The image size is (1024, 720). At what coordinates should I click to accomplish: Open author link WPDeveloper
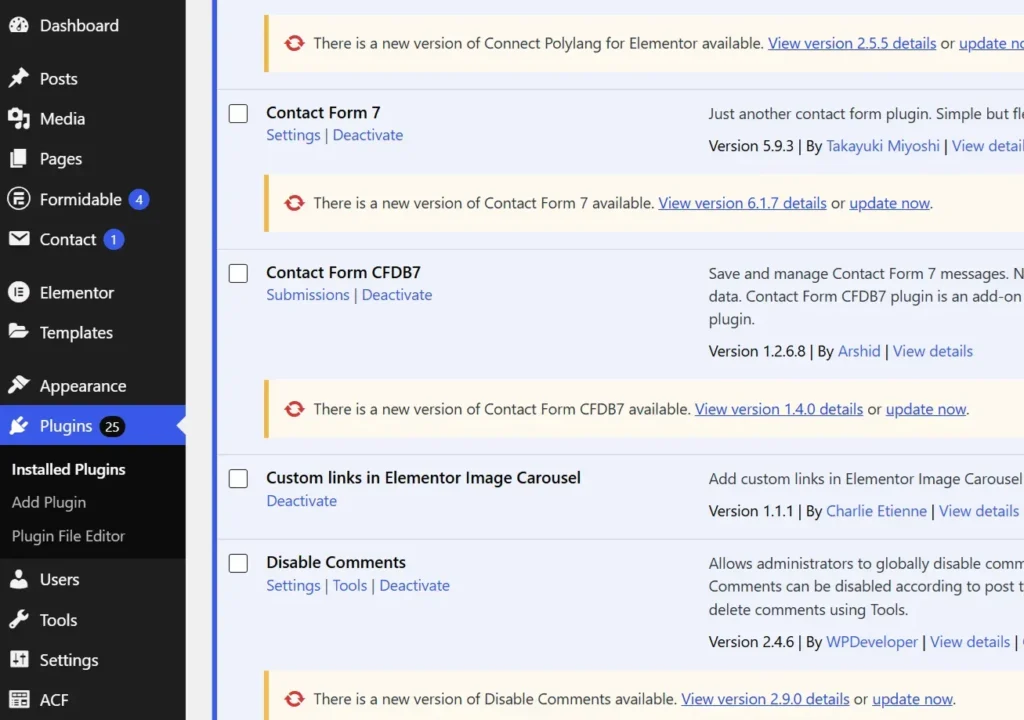pyautogui.click(x=872, y=642)
